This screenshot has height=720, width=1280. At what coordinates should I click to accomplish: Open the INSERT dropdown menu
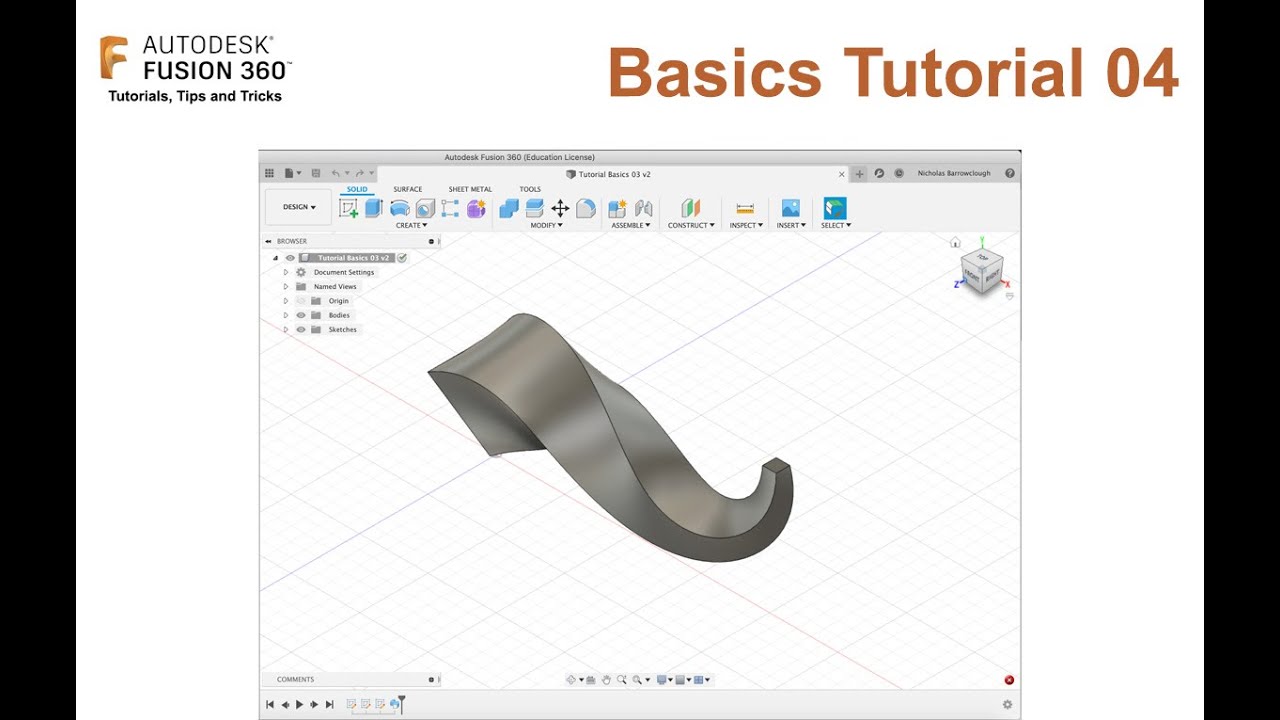click(x=791, y=225)
